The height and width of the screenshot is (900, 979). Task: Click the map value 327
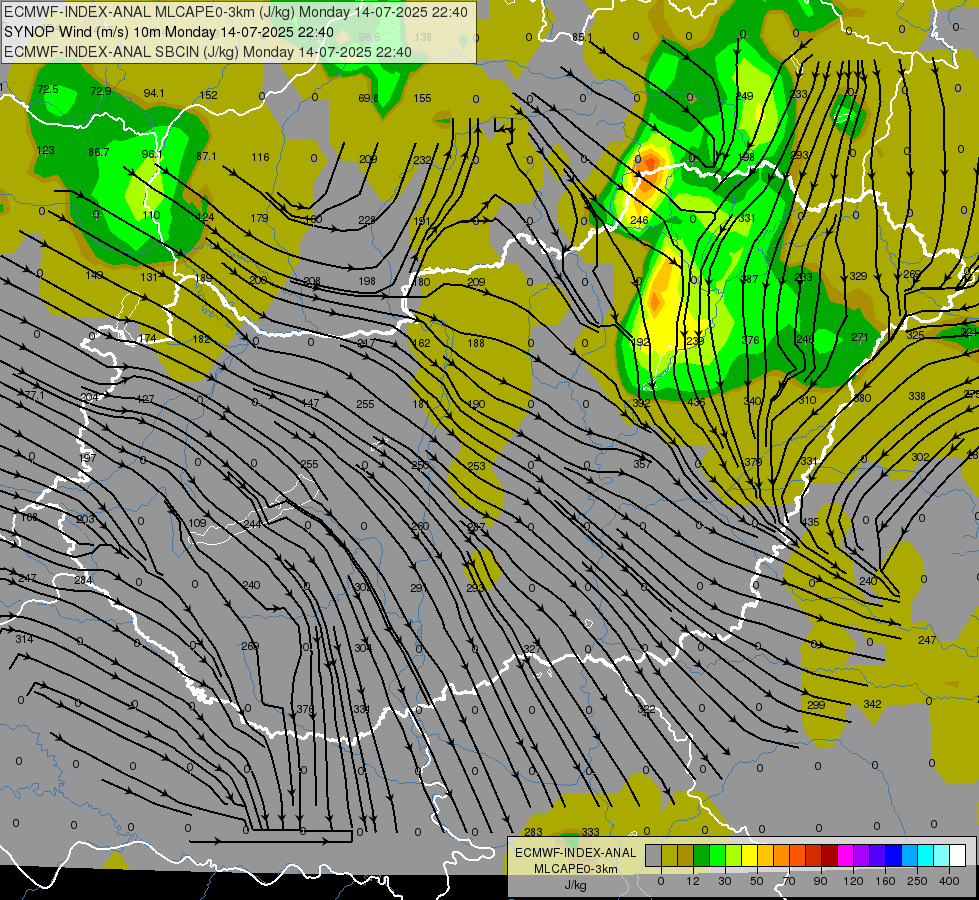click(x=532, y=649)
